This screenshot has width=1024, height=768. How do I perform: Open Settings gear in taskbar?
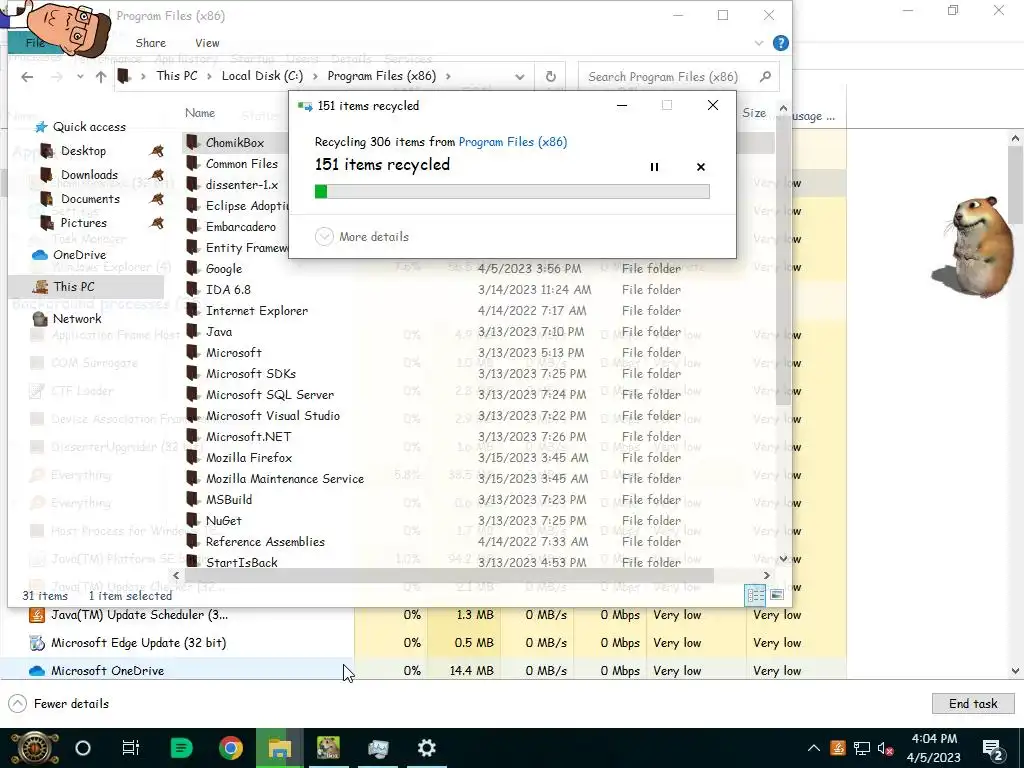(426, 748)
